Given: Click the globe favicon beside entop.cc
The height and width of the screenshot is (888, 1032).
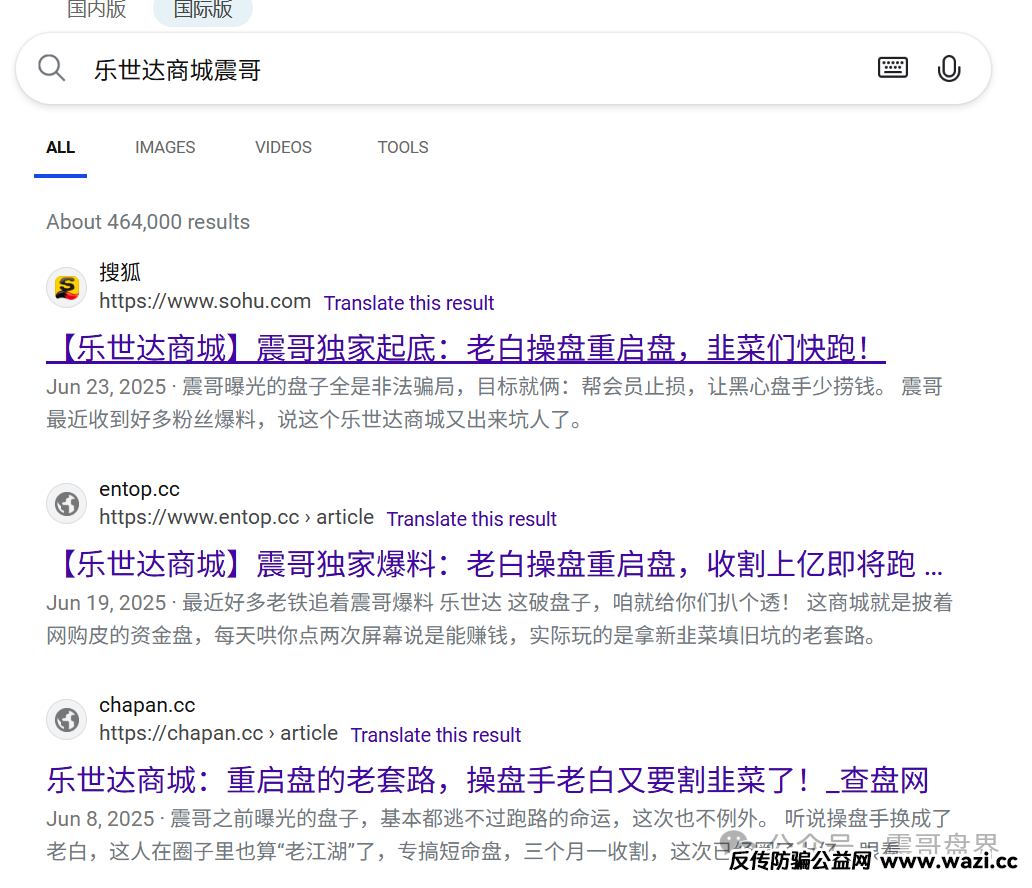Looking at the screenshot, I should [66, 504].
